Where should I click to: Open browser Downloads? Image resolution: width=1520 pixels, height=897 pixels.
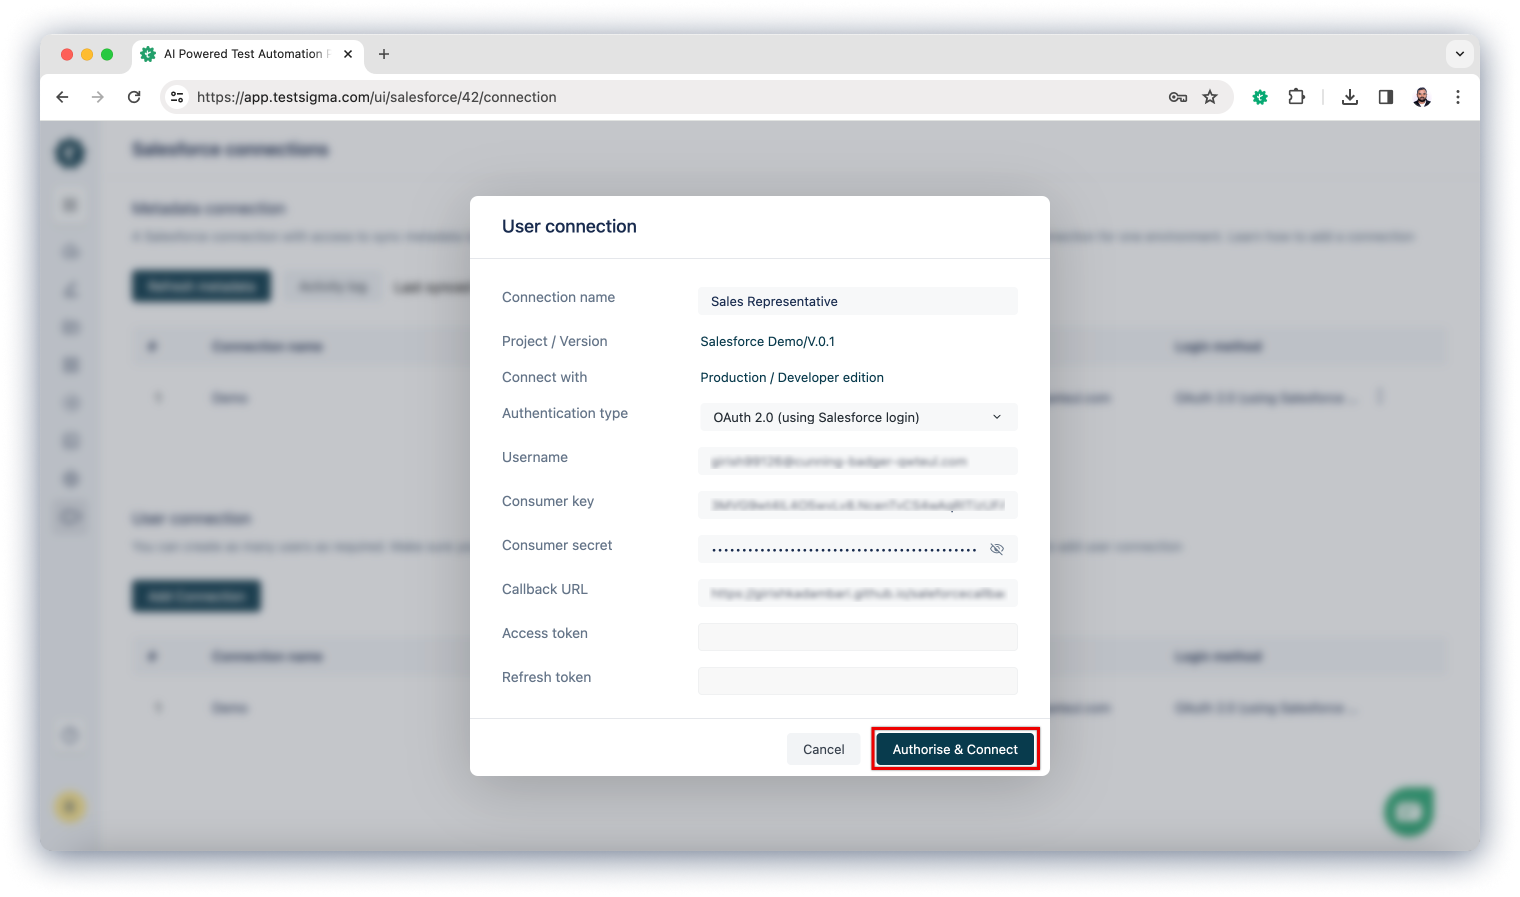pyautogui.click(x=1350, y=97)
